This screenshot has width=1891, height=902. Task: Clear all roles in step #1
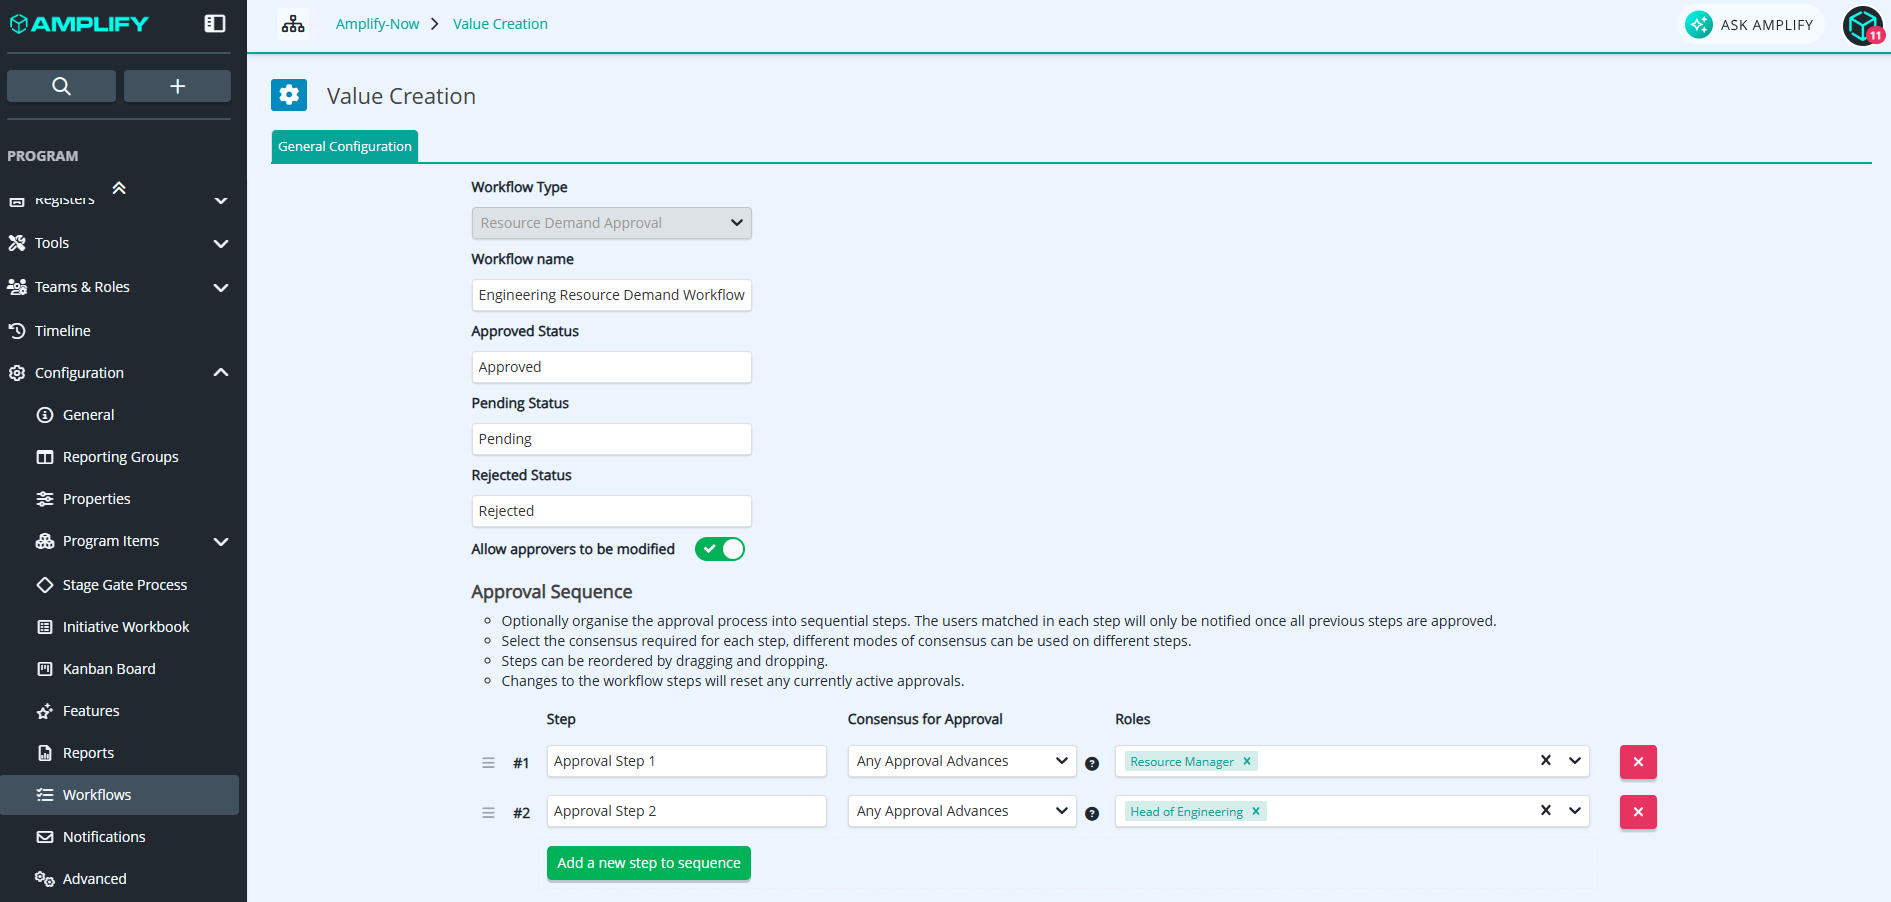pyautogui.click(x=1546, y=760)
